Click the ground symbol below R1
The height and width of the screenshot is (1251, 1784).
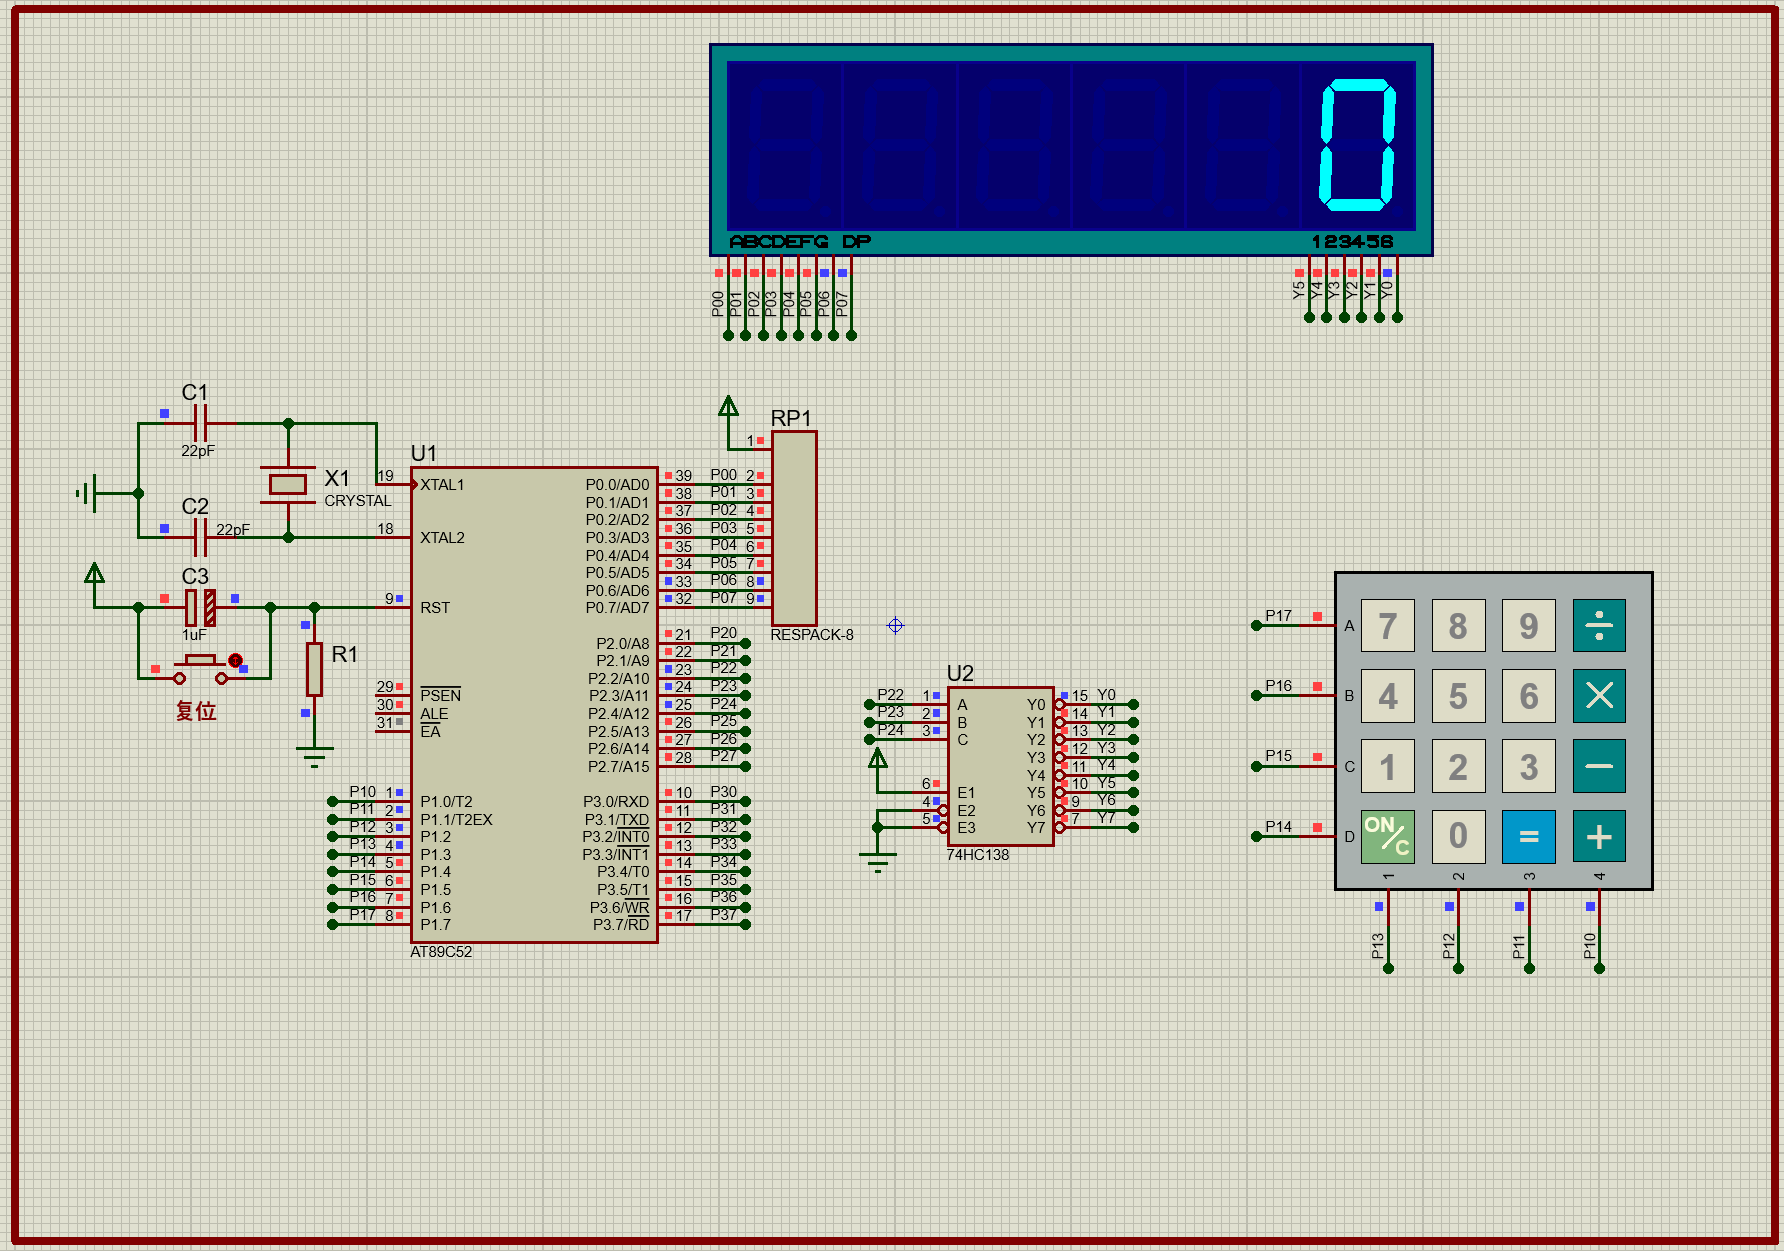[x=314, y=756]
